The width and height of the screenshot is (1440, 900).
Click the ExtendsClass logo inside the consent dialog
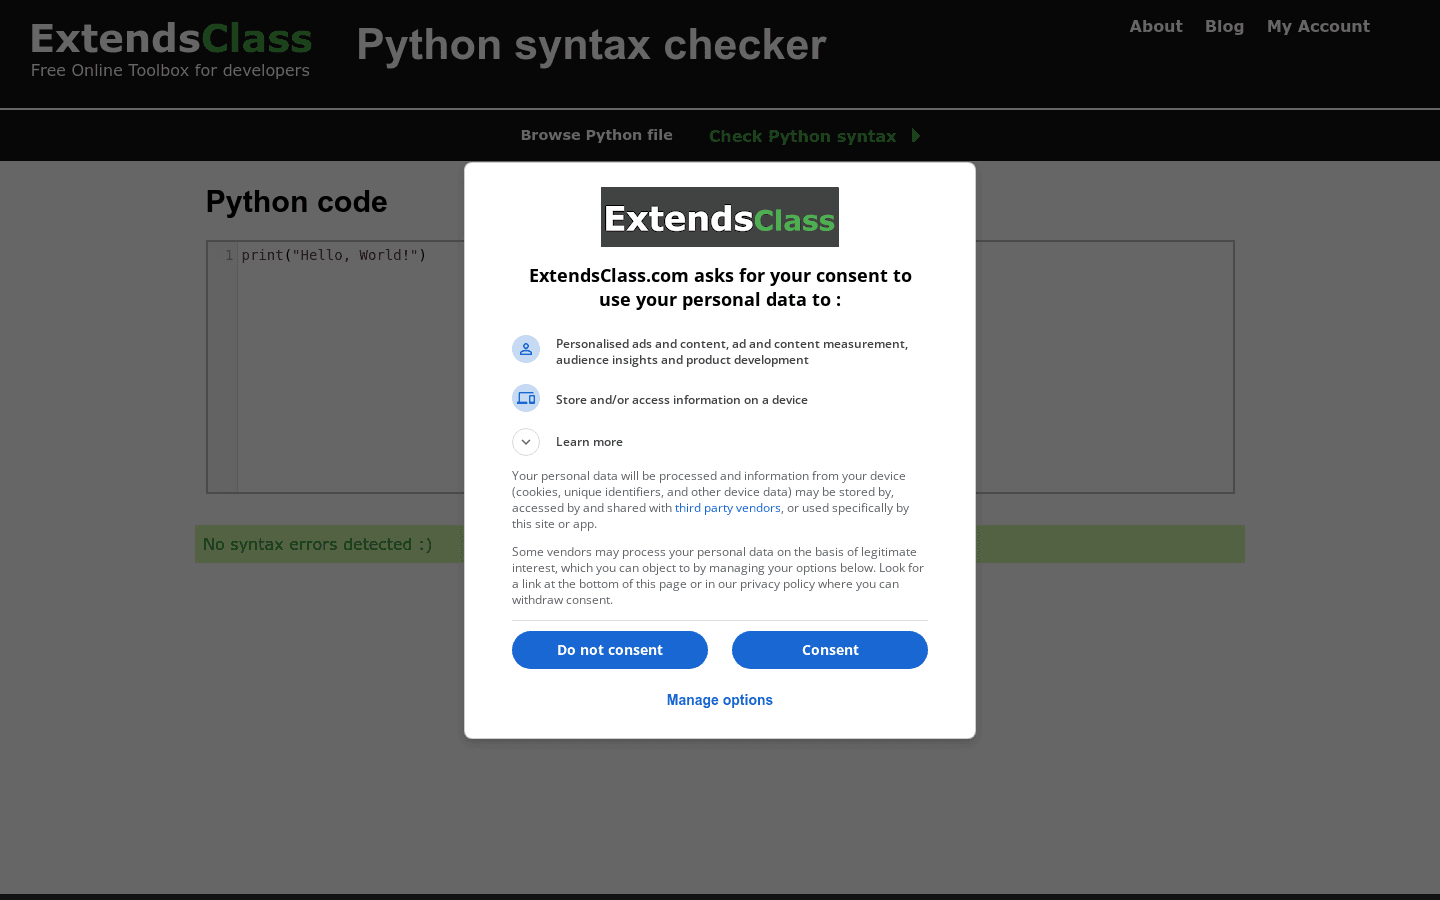tap(719, 217)
